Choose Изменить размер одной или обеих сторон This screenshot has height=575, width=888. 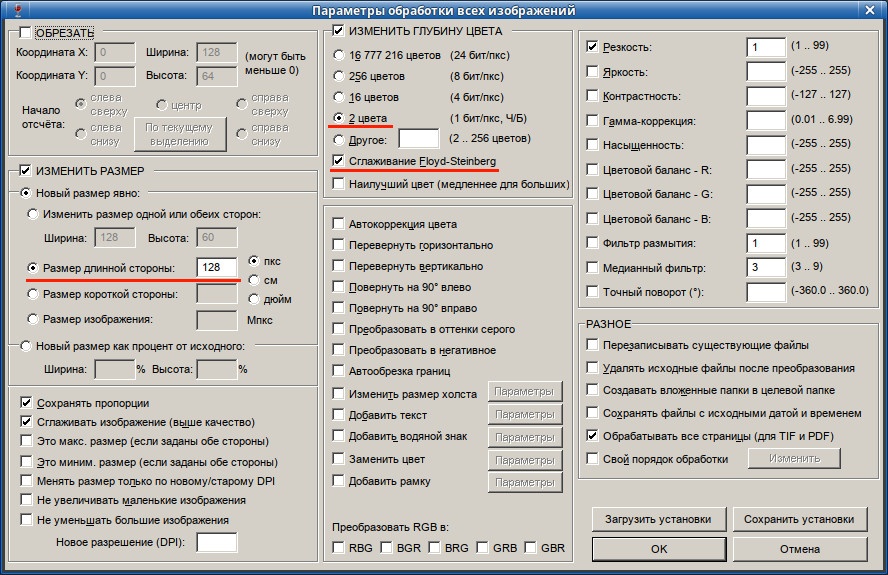33,214
